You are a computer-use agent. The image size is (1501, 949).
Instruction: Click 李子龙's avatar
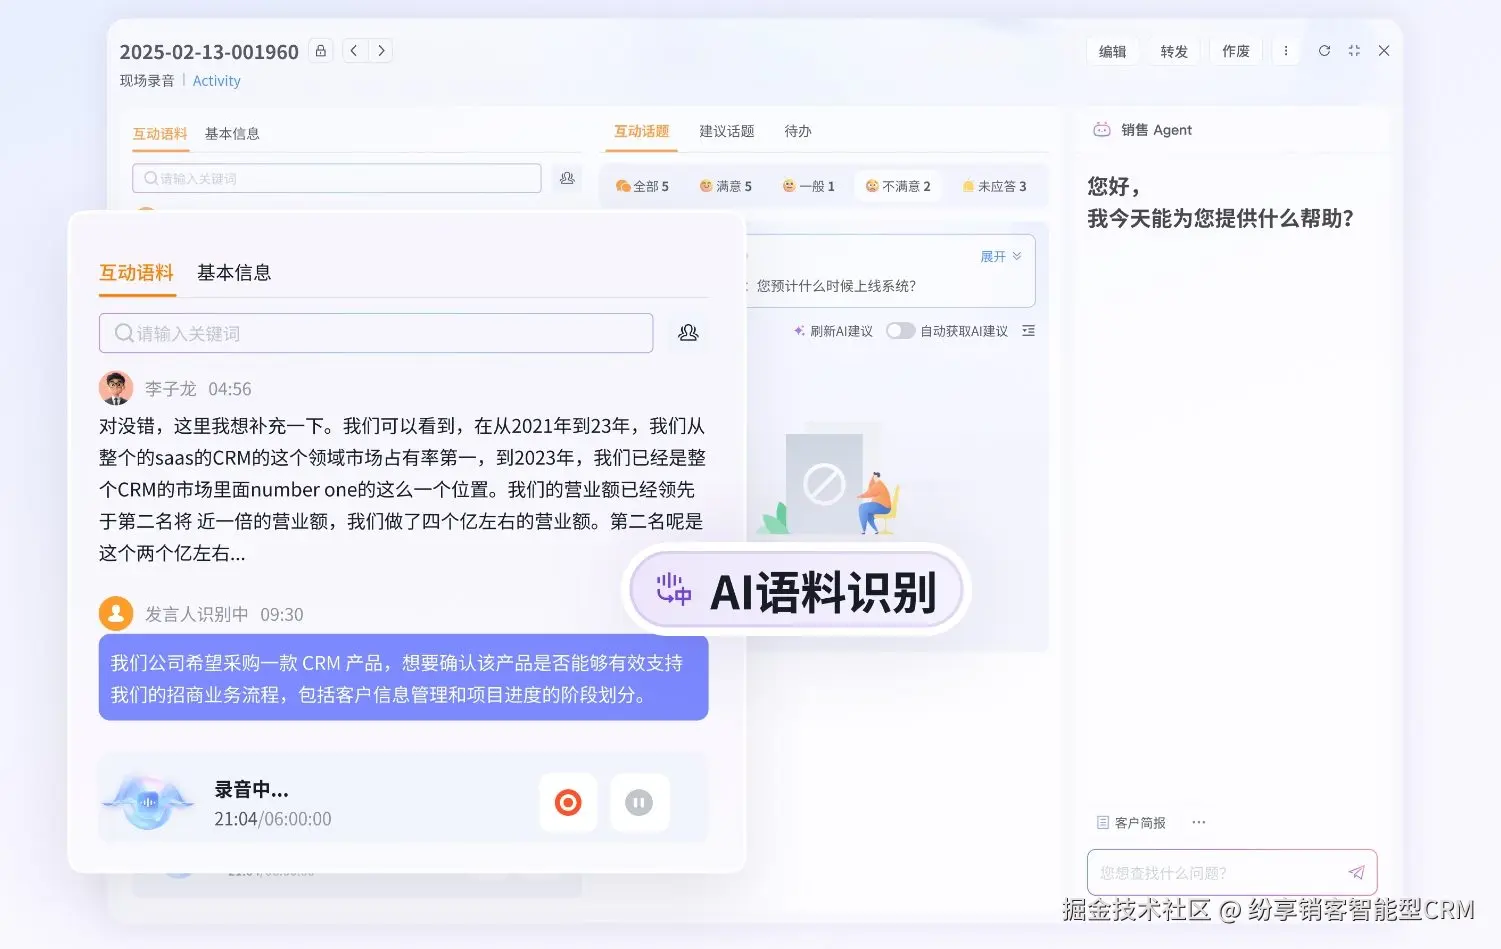point(116,388)
